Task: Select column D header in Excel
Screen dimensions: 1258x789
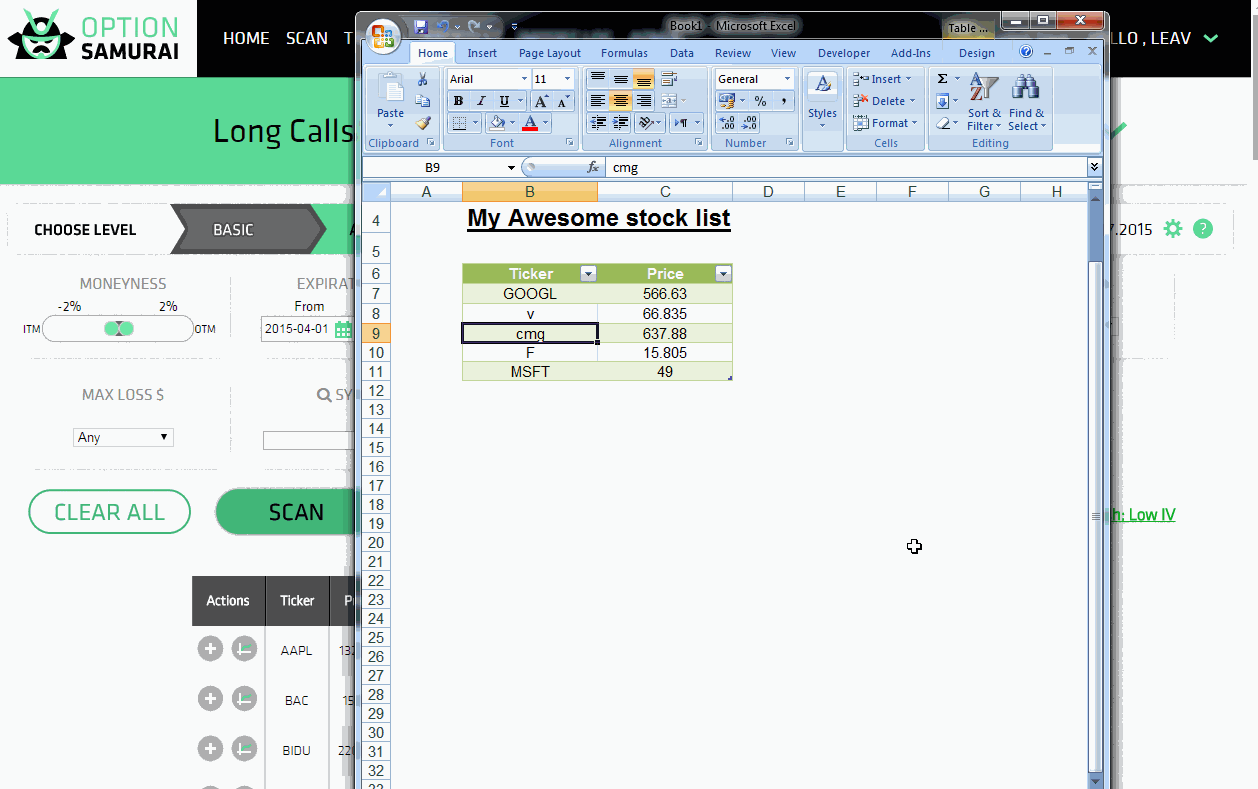Action: click(768, 192)
